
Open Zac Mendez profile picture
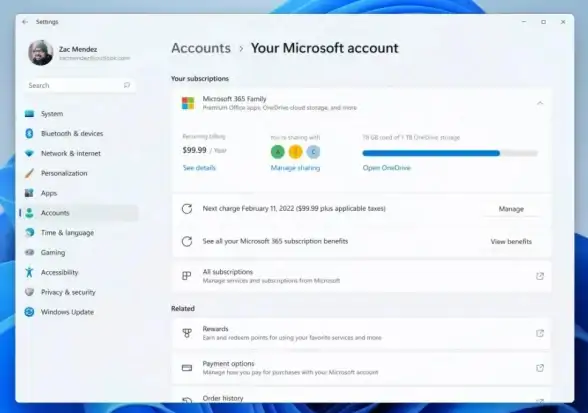pos(40,53)
